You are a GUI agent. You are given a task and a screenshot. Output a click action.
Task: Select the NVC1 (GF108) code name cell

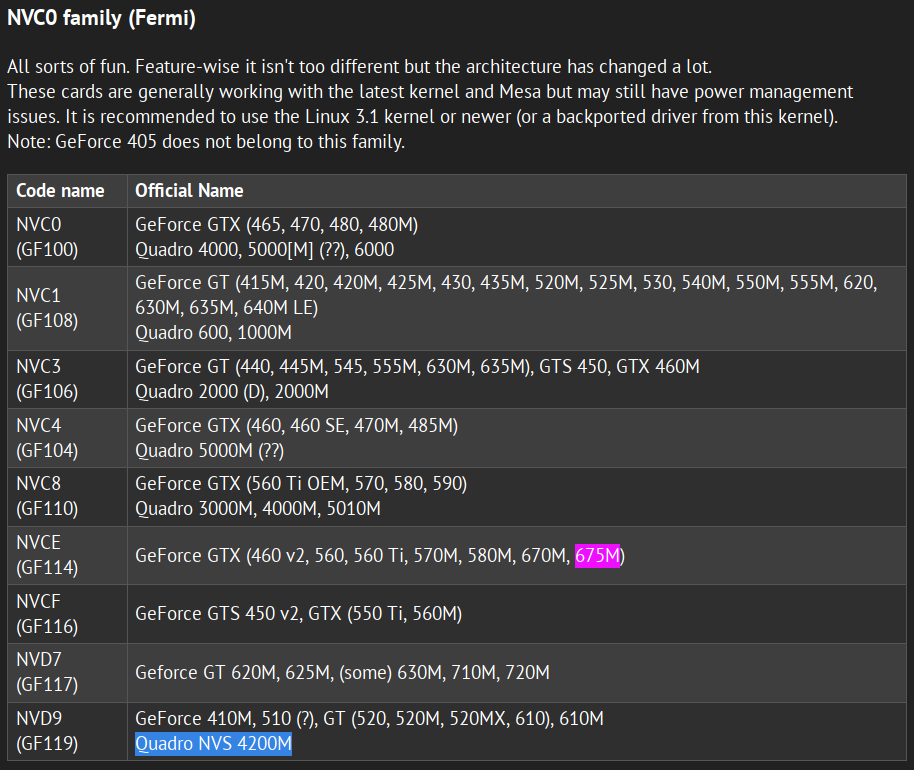pos(47,308)
